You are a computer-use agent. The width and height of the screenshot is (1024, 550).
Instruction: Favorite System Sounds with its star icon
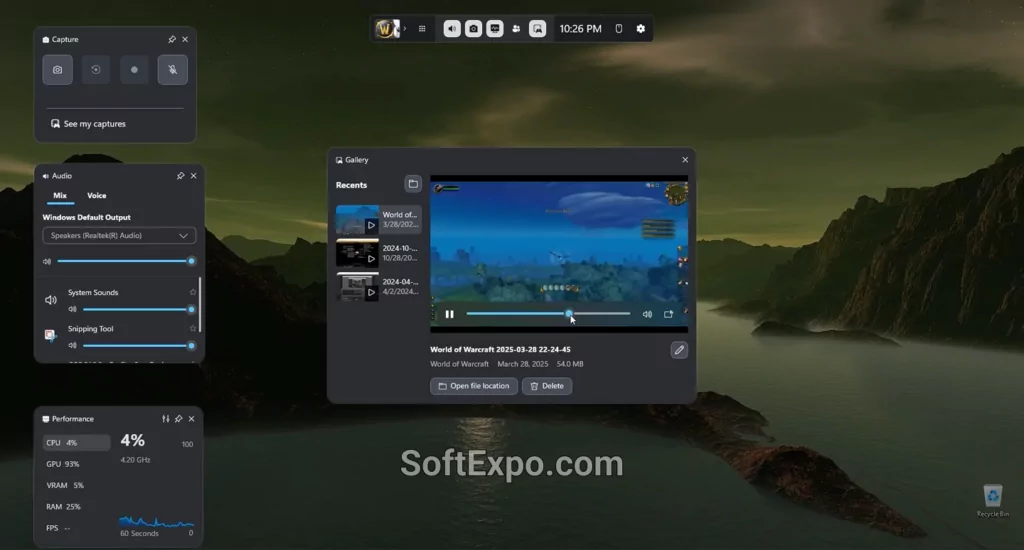click(x=193, y=292)
